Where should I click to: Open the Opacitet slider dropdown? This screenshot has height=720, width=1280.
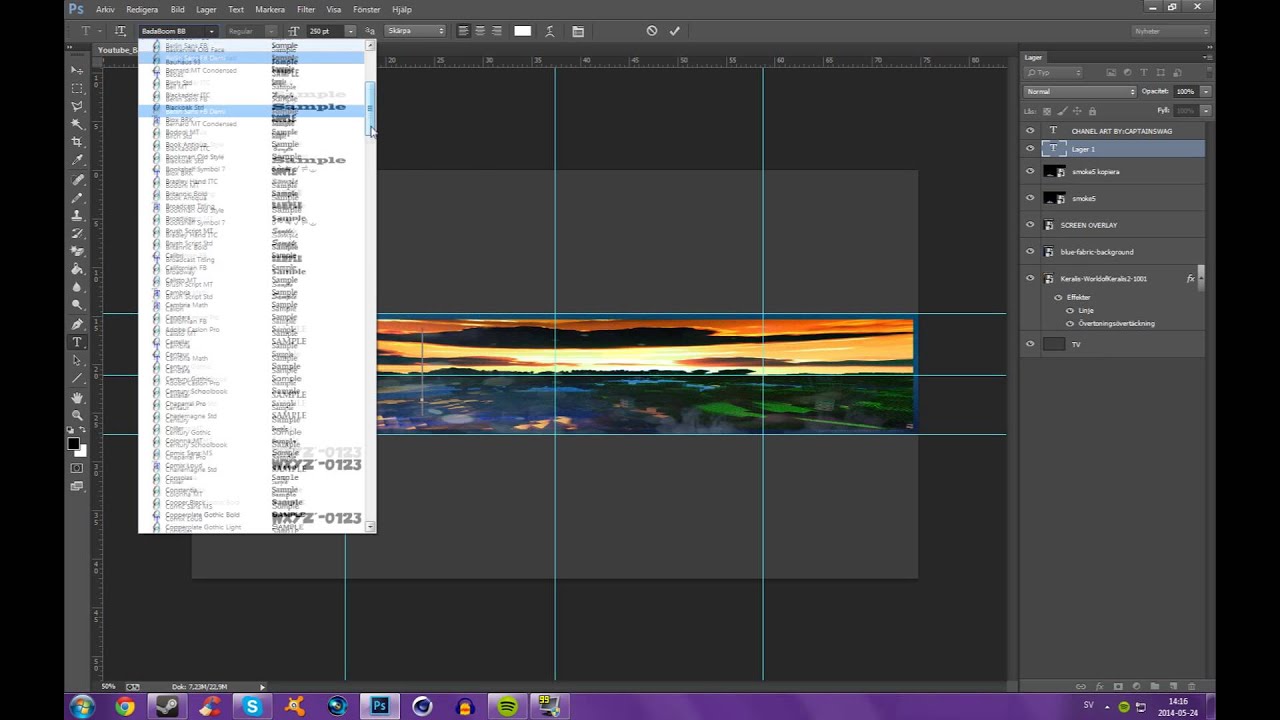1206,92
